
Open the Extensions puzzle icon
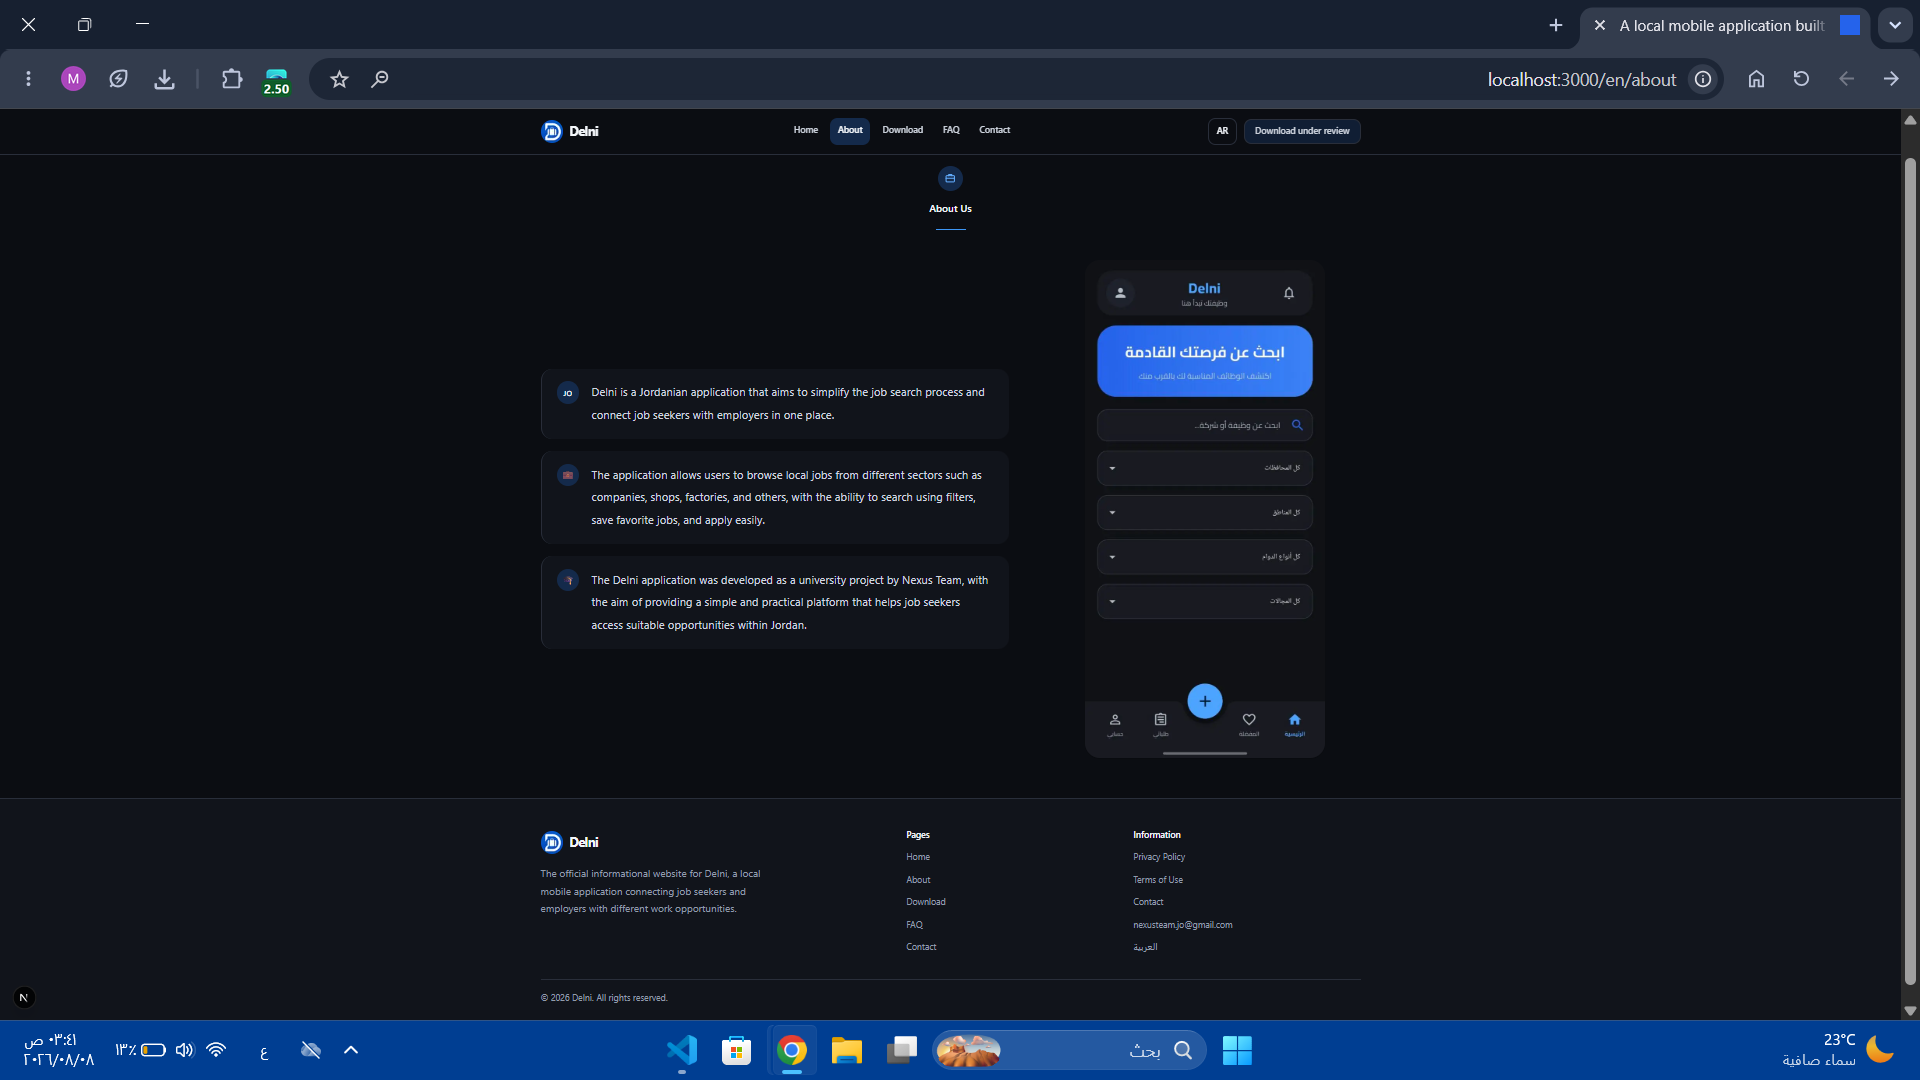tap(232, 79)
